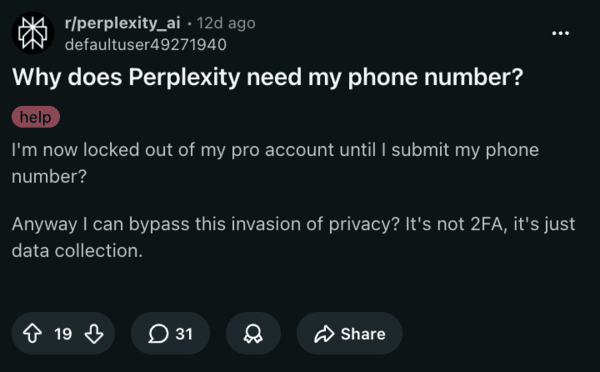Downvote the post with the down arrow

94,333
